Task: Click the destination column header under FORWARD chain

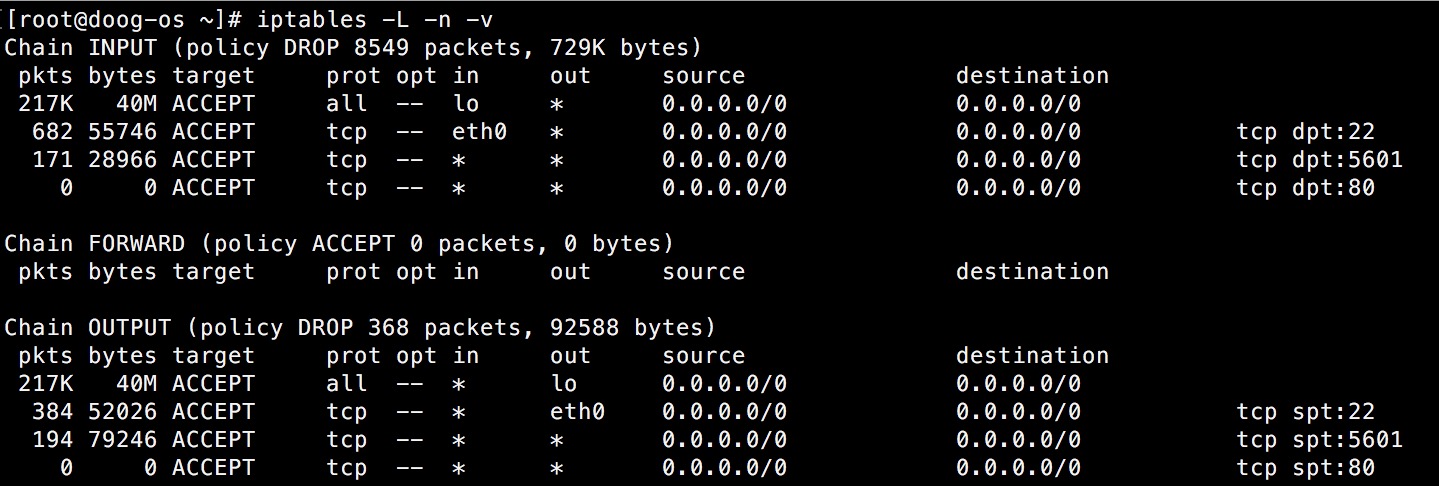Action: pyautogui.click(x=1032, y=271)
